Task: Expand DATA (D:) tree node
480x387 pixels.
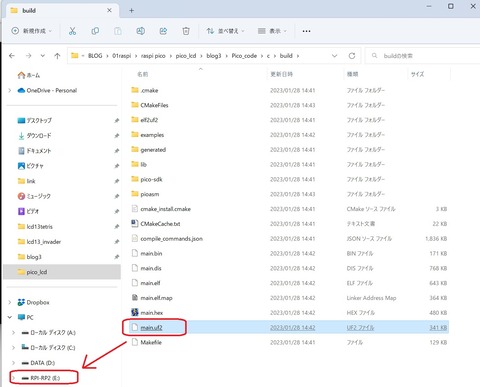Action: point(13,363)
